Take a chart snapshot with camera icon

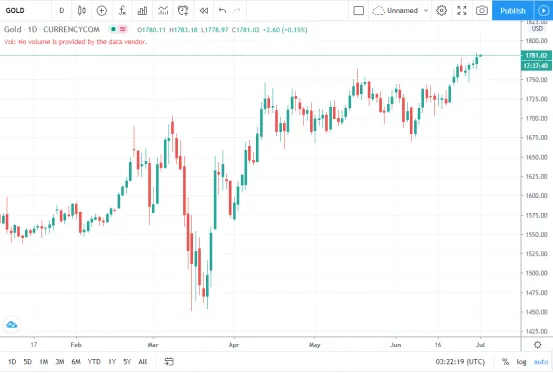[x=482, y=11]
